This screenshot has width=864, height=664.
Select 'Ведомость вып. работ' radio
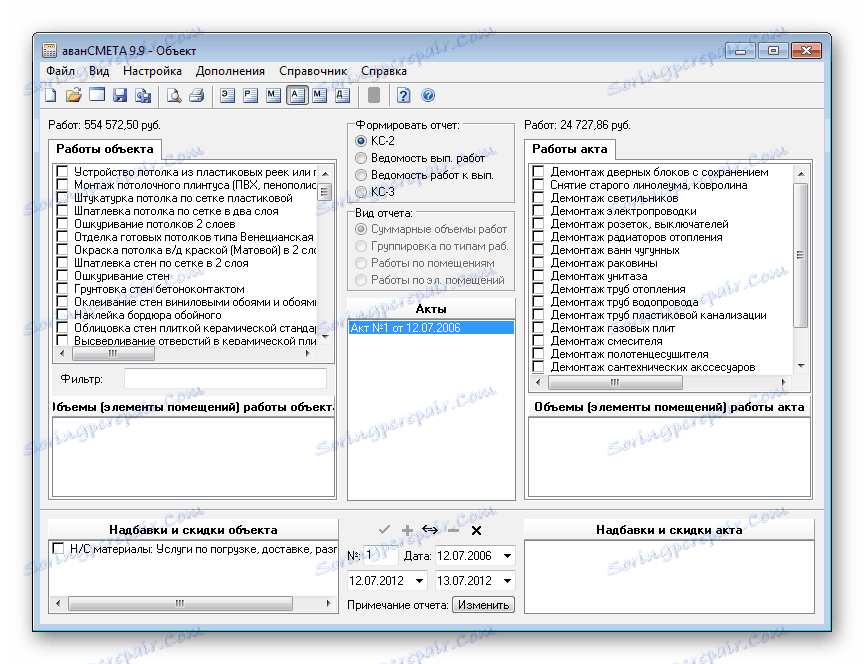tap(361, 158)
